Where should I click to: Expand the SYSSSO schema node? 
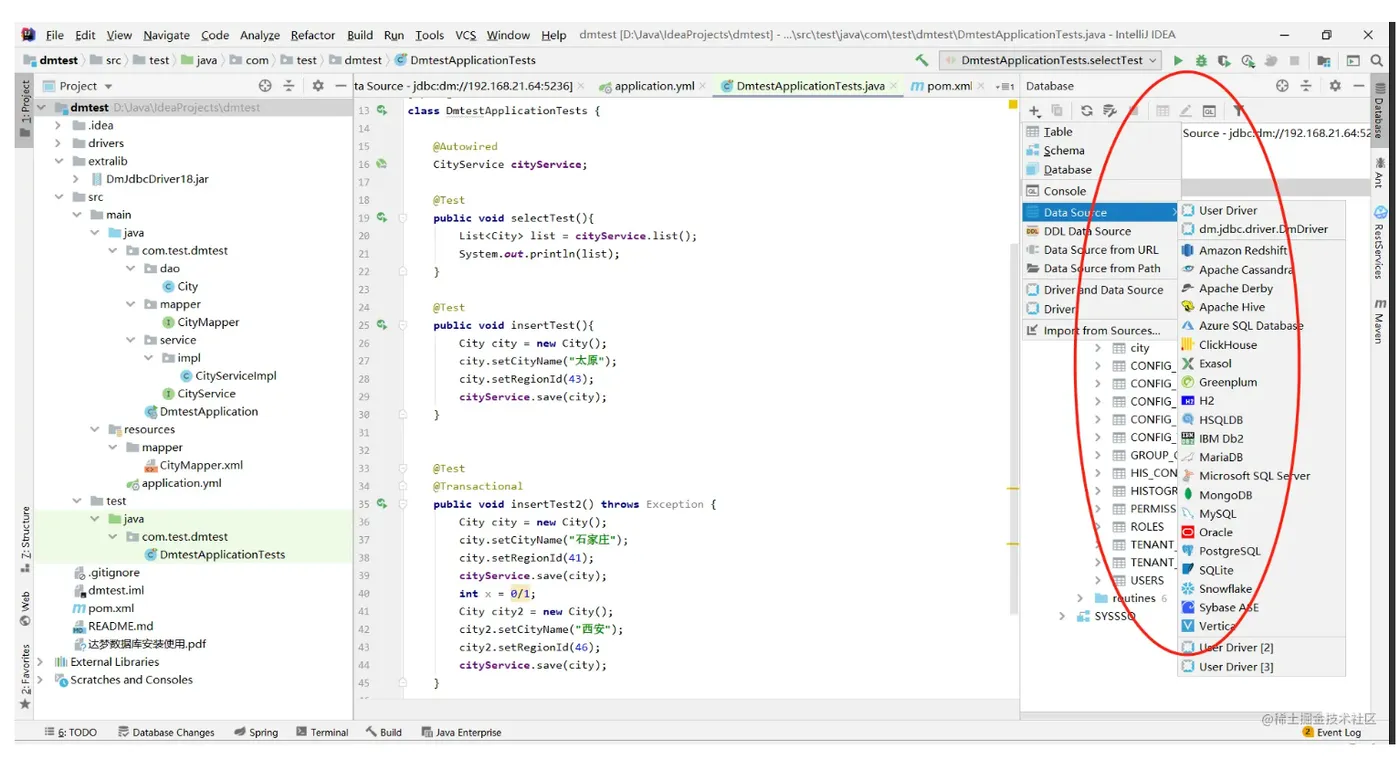(x=1062, y=616)
